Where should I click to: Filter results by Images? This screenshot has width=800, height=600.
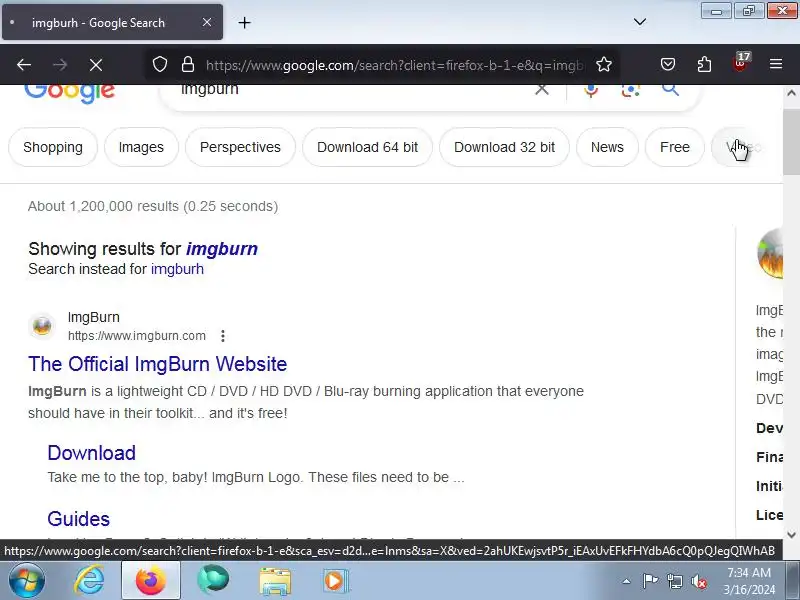coord(141,147)
